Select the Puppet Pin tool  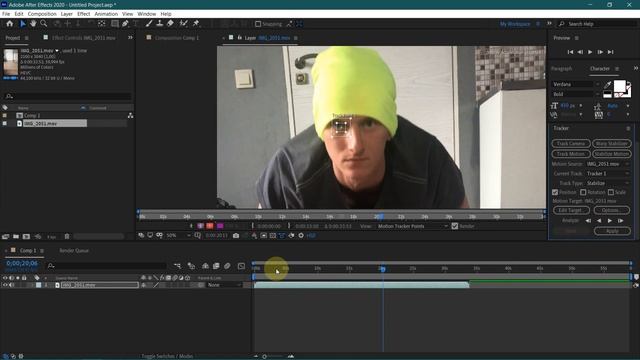pos(196,24)
